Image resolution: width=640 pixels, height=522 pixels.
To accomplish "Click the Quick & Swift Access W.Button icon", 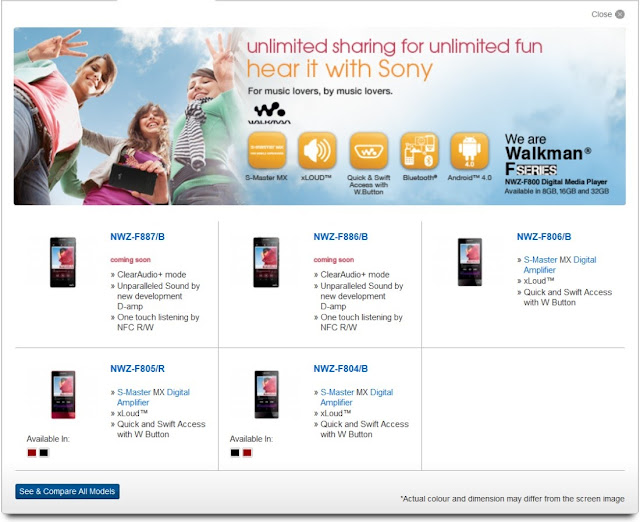I will [x=369, y=150].
